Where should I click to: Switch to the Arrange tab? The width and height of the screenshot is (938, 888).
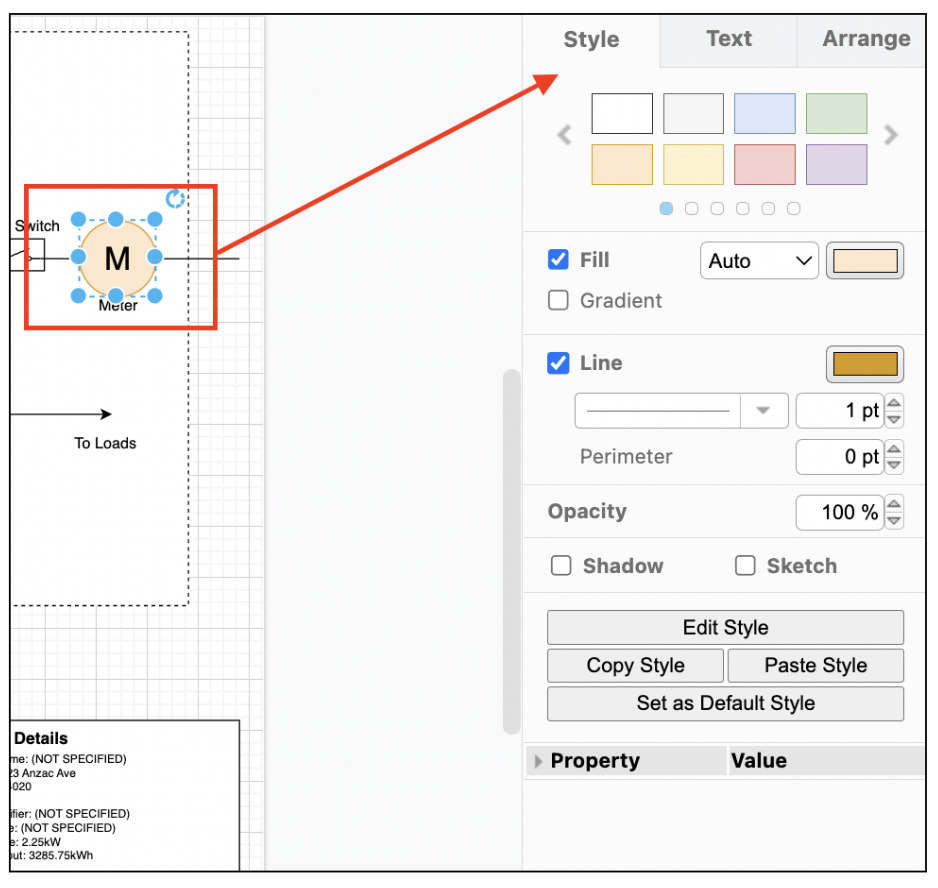[x=866, y=39]
